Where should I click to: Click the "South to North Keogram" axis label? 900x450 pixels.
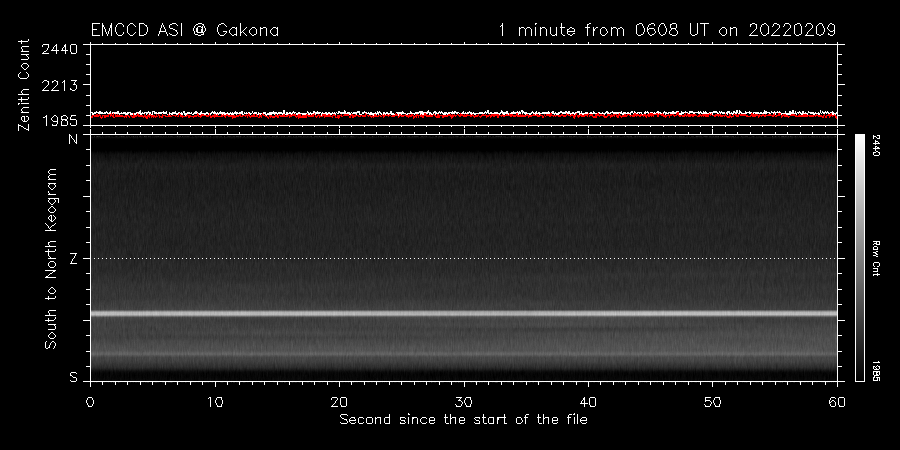pos(51,258)
